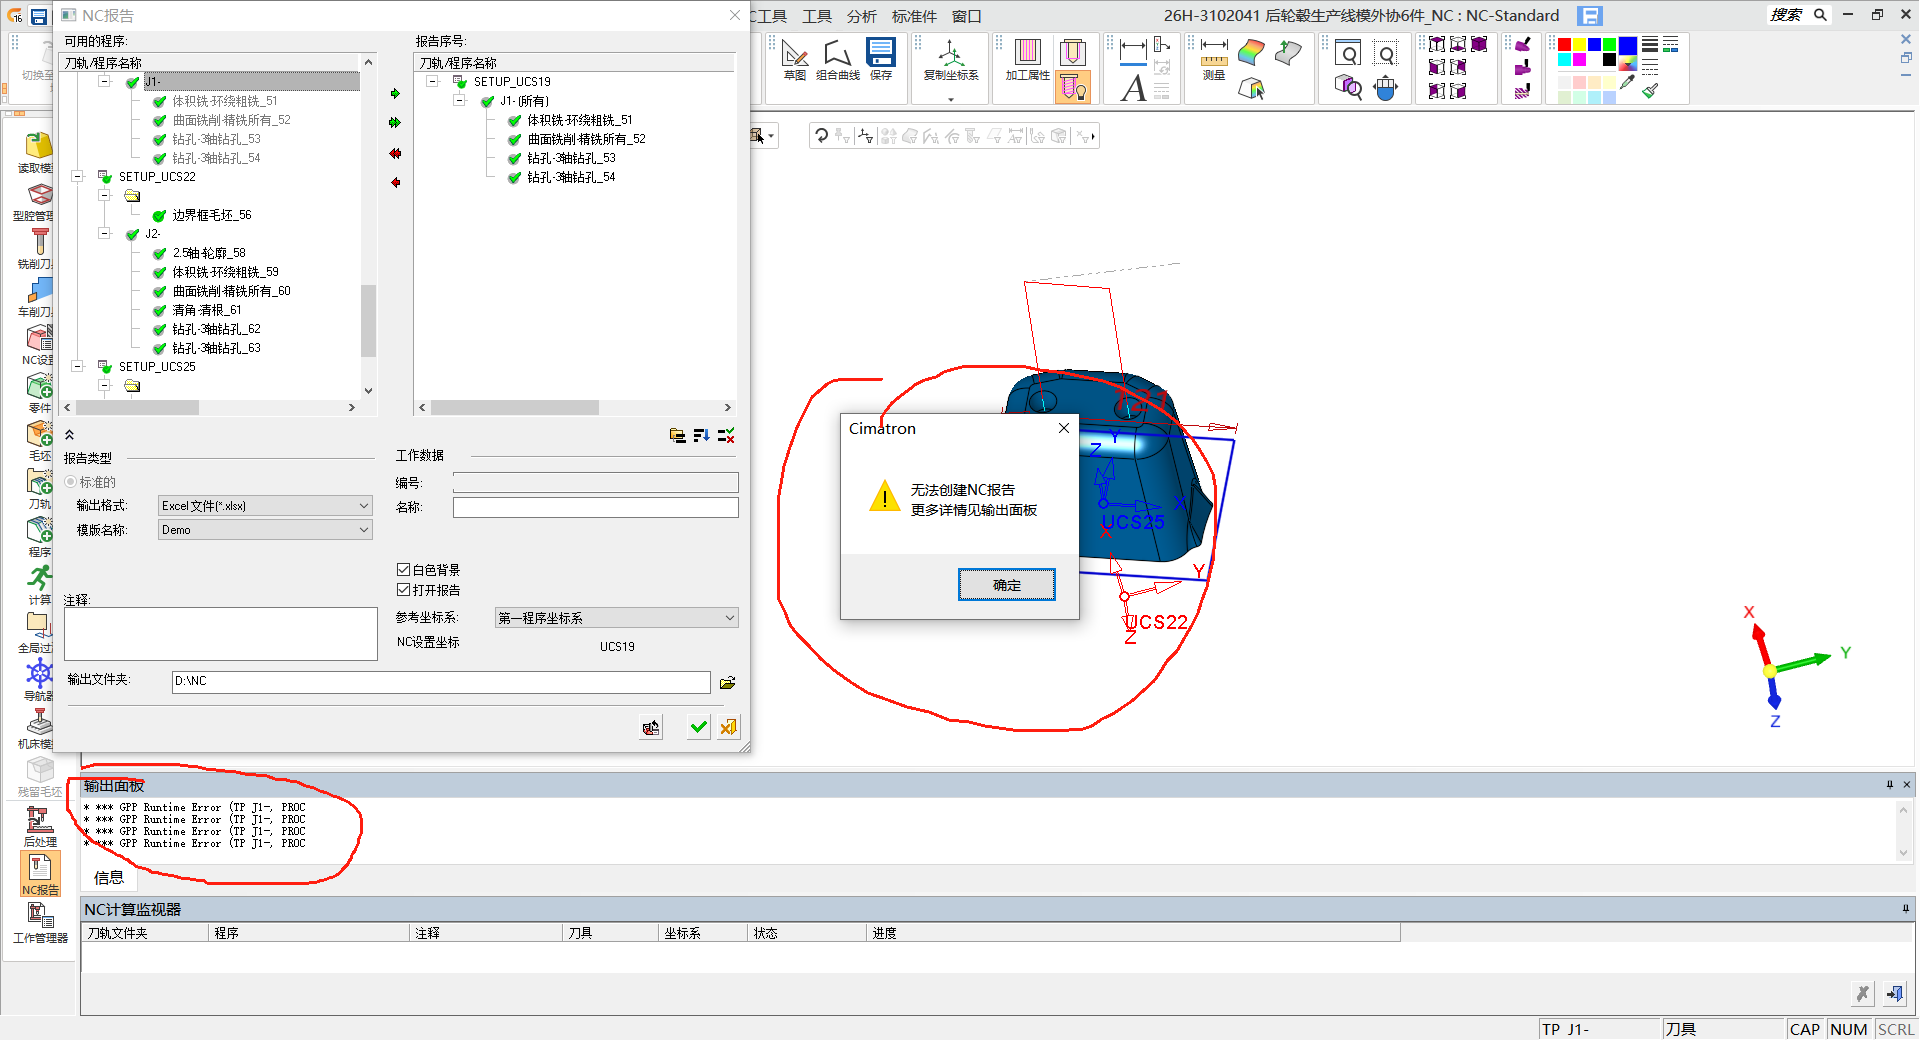The image size is (1920, 1040).
Task: Click the rotate arrow icon in filter toolbar
Action: pos(821,136)
